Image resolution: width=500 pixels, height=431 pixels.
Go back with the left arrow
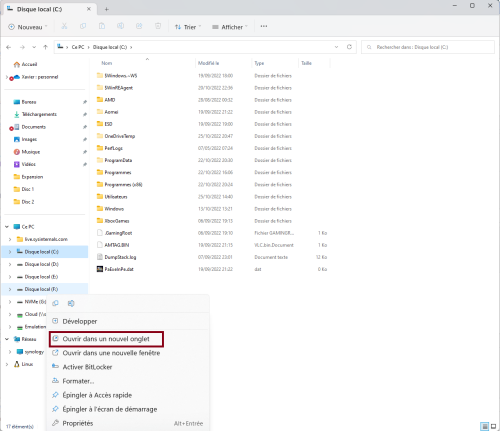pos(9,47)
